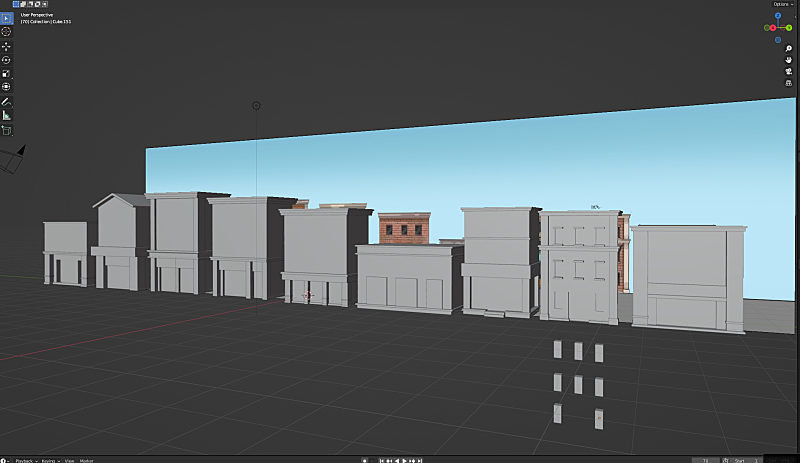Open the Options dropdown
The width and height of the screenshot is (800, 463).
(x=781, y=4)
